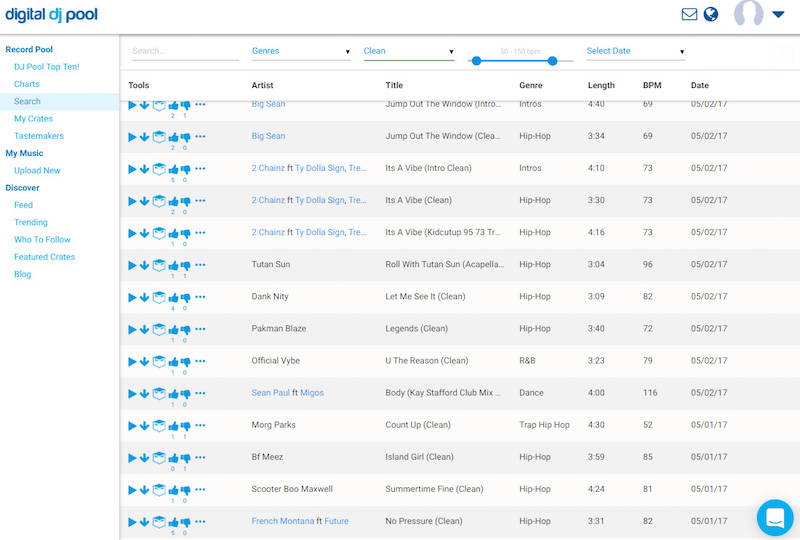Open more options for Summertime Fine
This screenshot has height=540, width=800.
[x=200, y=489]
